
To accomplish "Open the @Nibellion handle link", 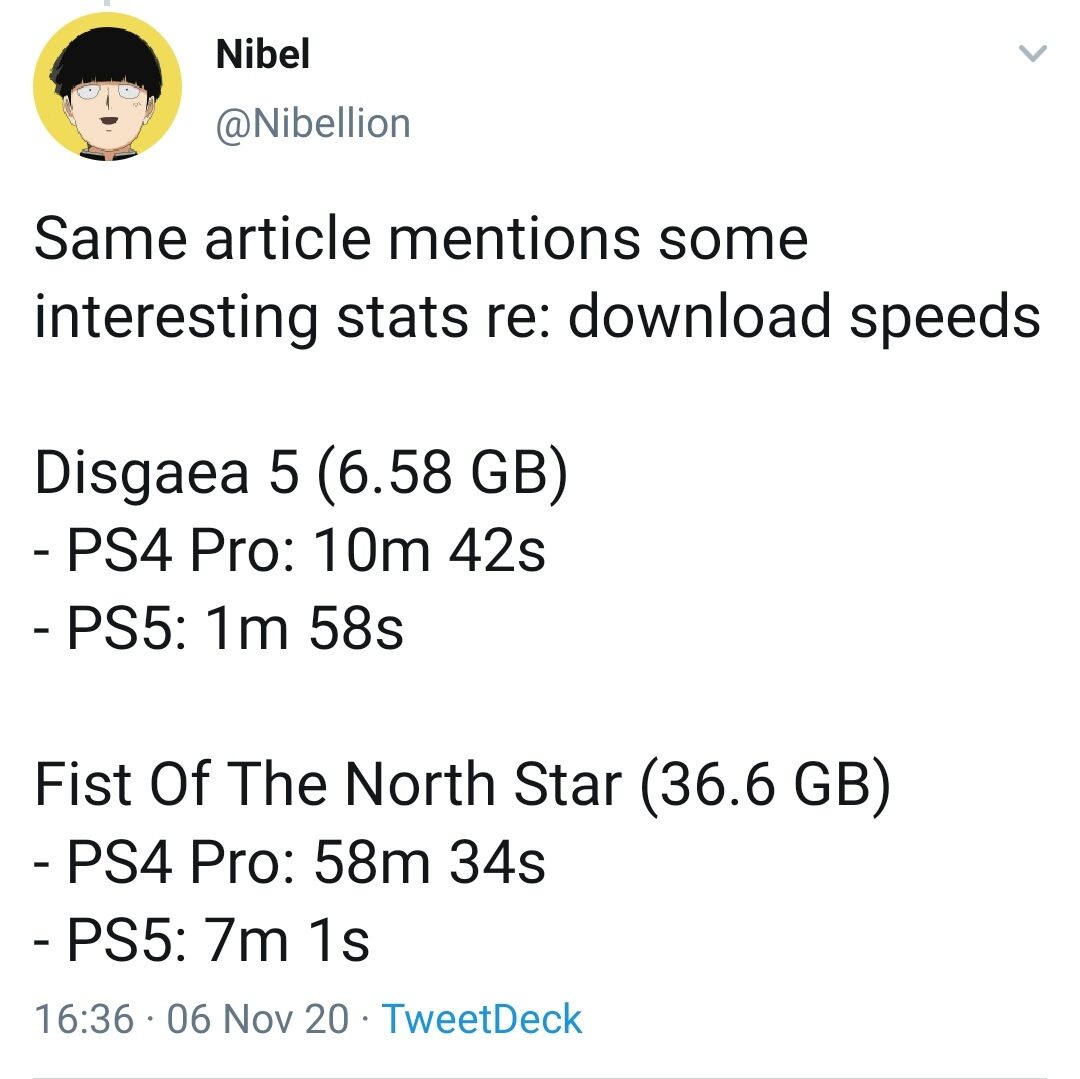I will pos(313,123).
